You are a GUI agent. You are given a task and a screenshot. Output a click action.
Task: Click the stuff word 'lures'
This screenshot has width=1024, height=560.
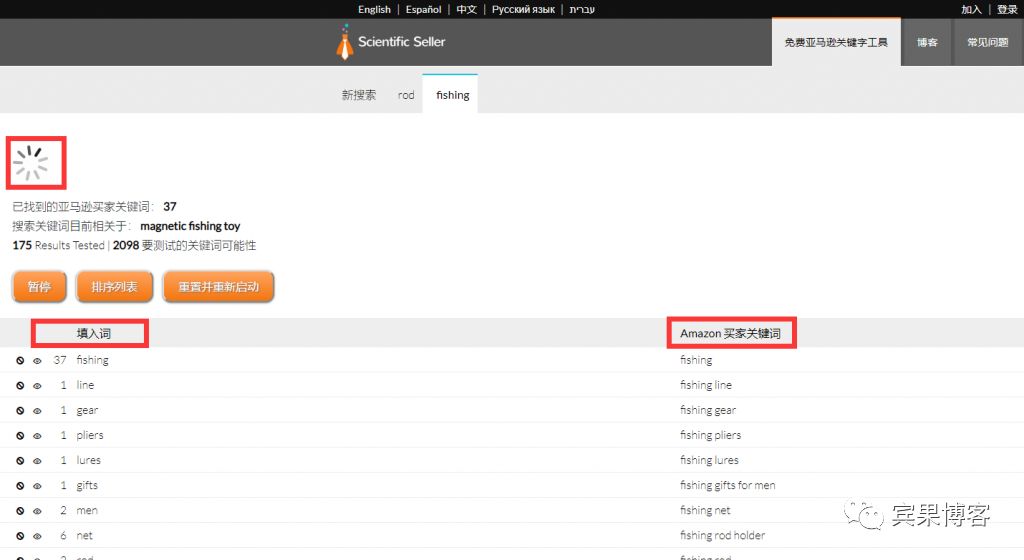coord(88,460)
